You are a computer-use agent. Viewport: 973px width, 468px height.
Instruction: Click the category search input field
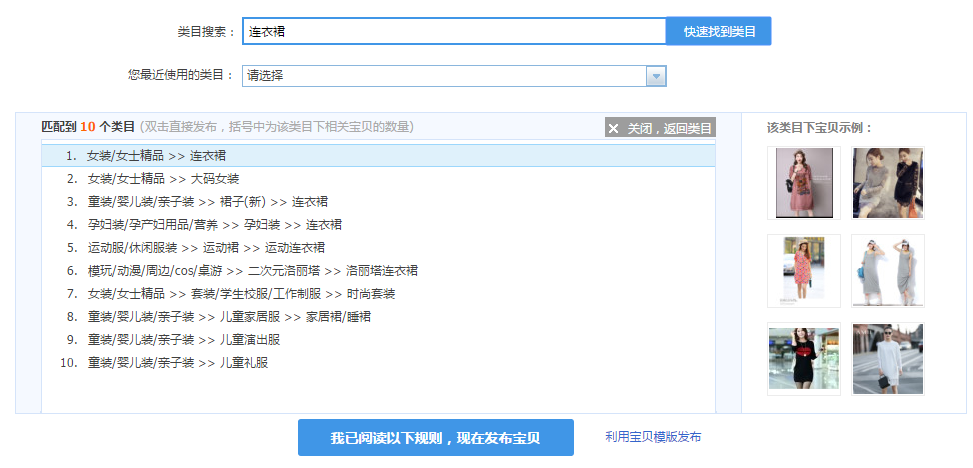(453, 32)
